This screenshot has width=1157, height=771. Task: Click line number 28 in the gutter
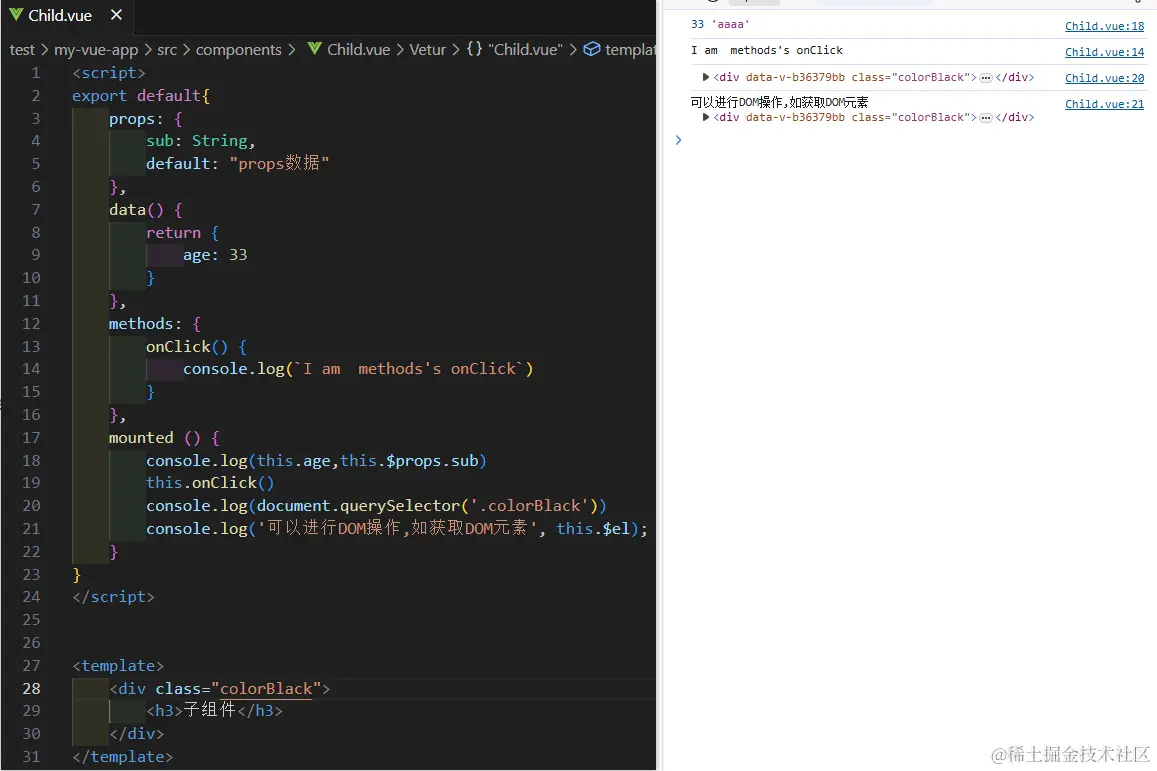(31, 688)
